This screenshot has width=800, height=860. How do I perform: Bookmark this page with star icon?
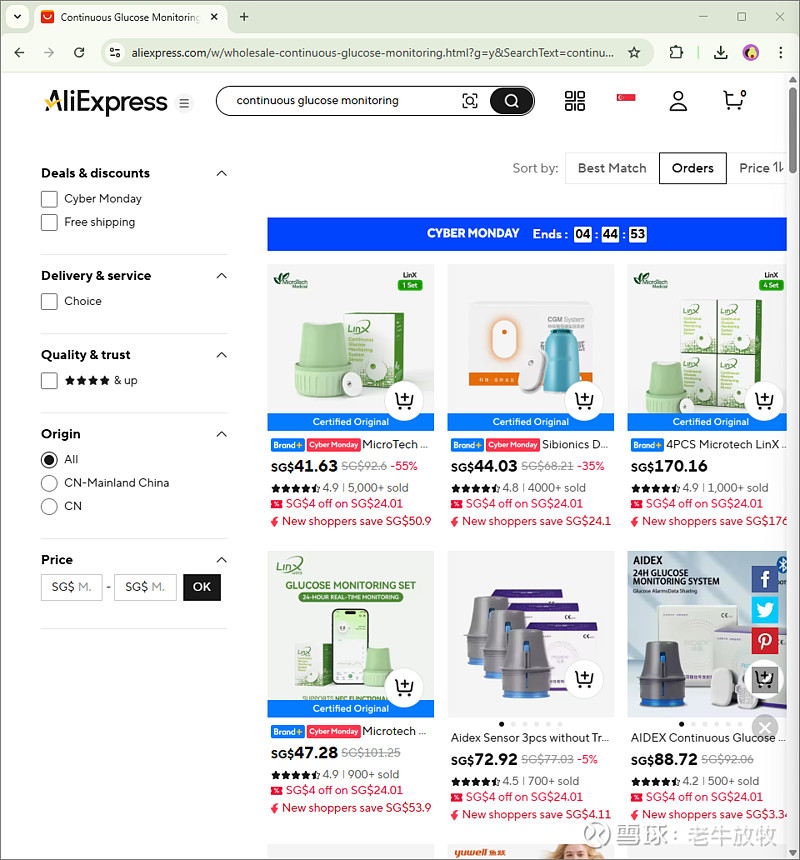click(x=634, y=53)
